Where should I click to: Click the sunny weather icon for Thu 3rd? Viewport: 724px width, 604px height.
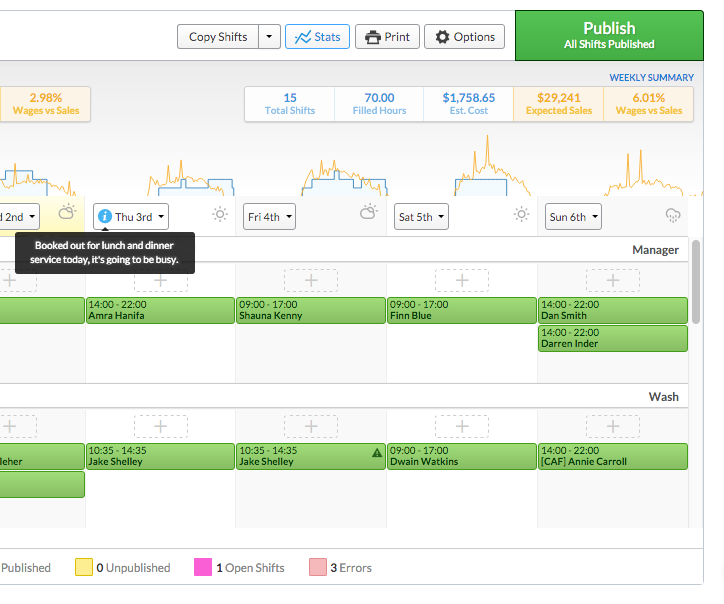(x=220, y=215)
